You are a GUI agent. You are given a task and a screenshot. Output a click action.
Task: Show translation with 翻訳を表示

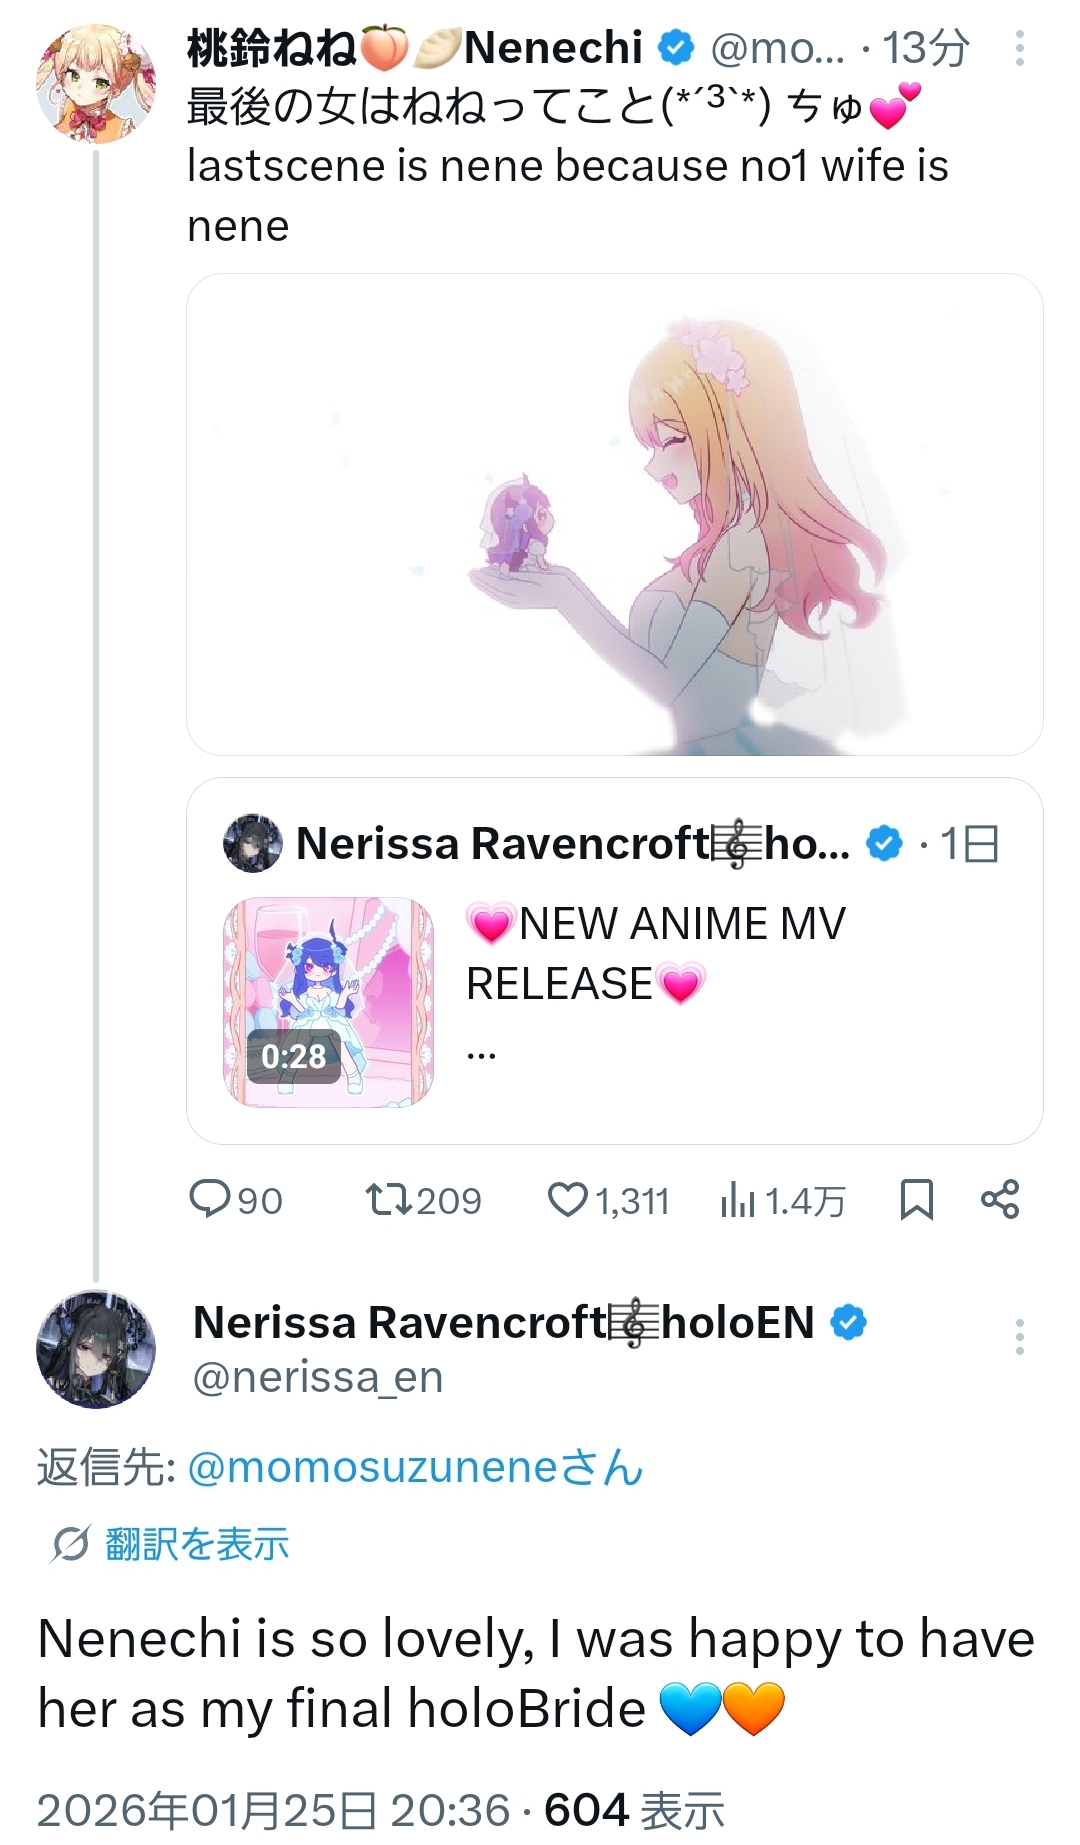(196, 1544)
